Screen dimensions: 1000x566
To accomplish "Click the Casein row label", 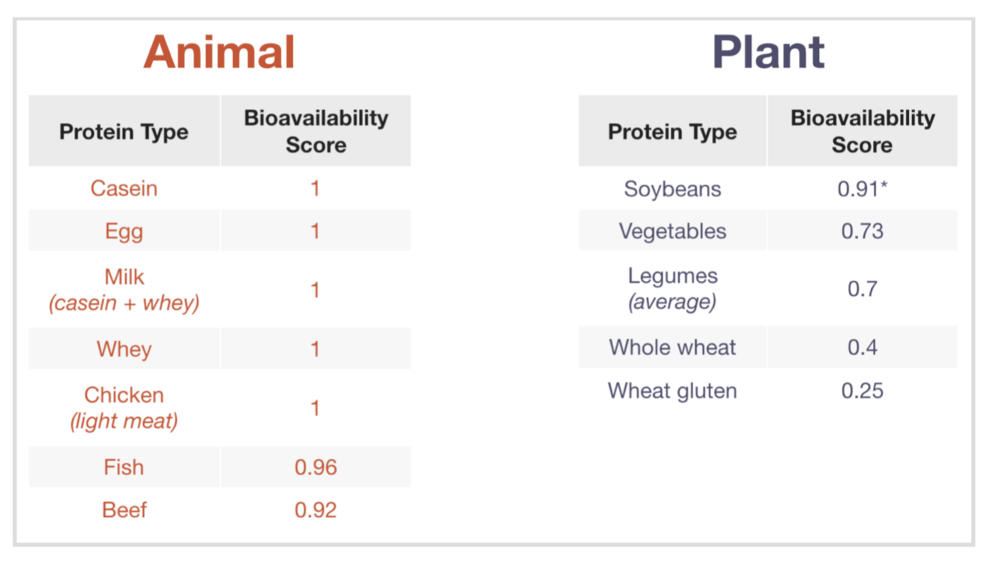I will 124,188.
